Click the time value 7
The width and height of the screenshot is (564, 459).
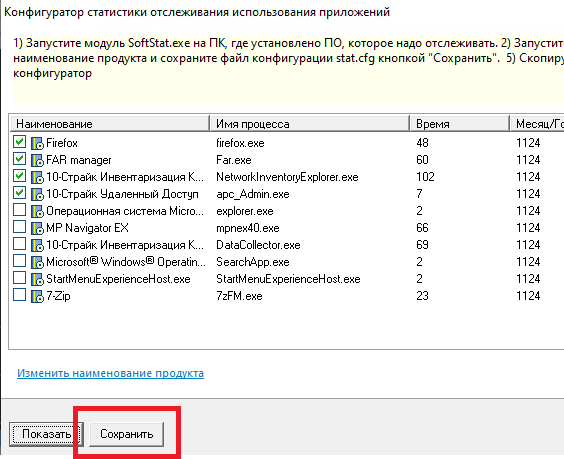419,194
